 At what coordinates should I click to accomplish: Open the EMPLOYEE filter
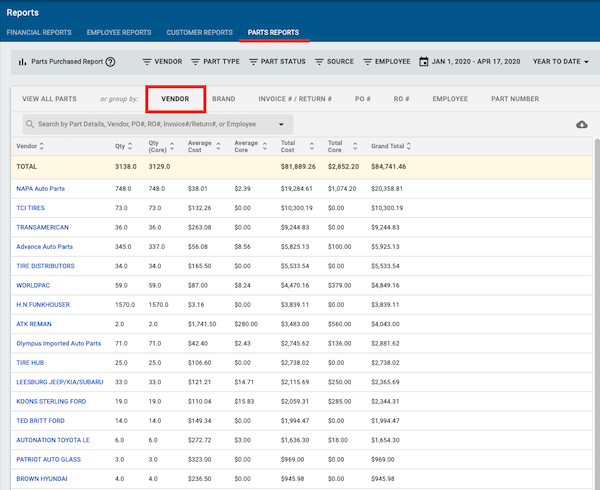[x=386, y=62]
